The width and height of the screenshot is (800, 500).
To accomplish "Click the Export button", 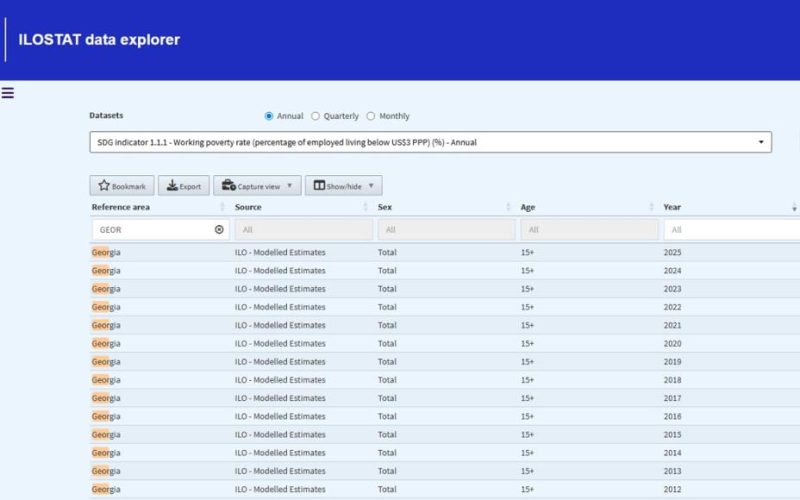I will [x=184, y=186].
